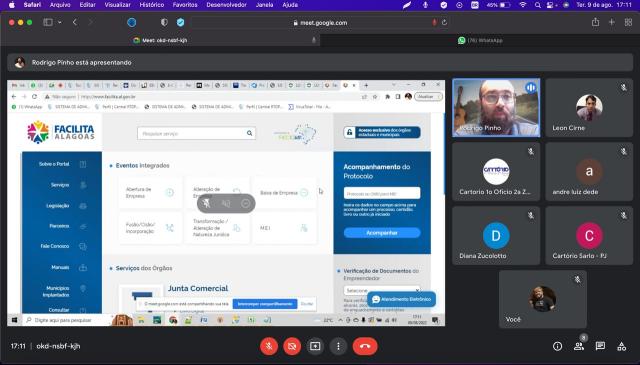640x365 pixels.
Task: Open new tab in shared Chrome window
Action: click(x=366, y=85)
